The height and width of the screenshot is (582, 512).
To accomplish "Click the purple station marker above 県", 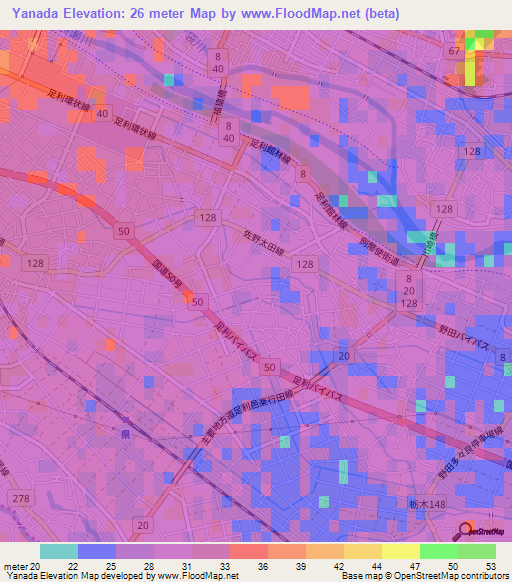I will tap(126, 420).
